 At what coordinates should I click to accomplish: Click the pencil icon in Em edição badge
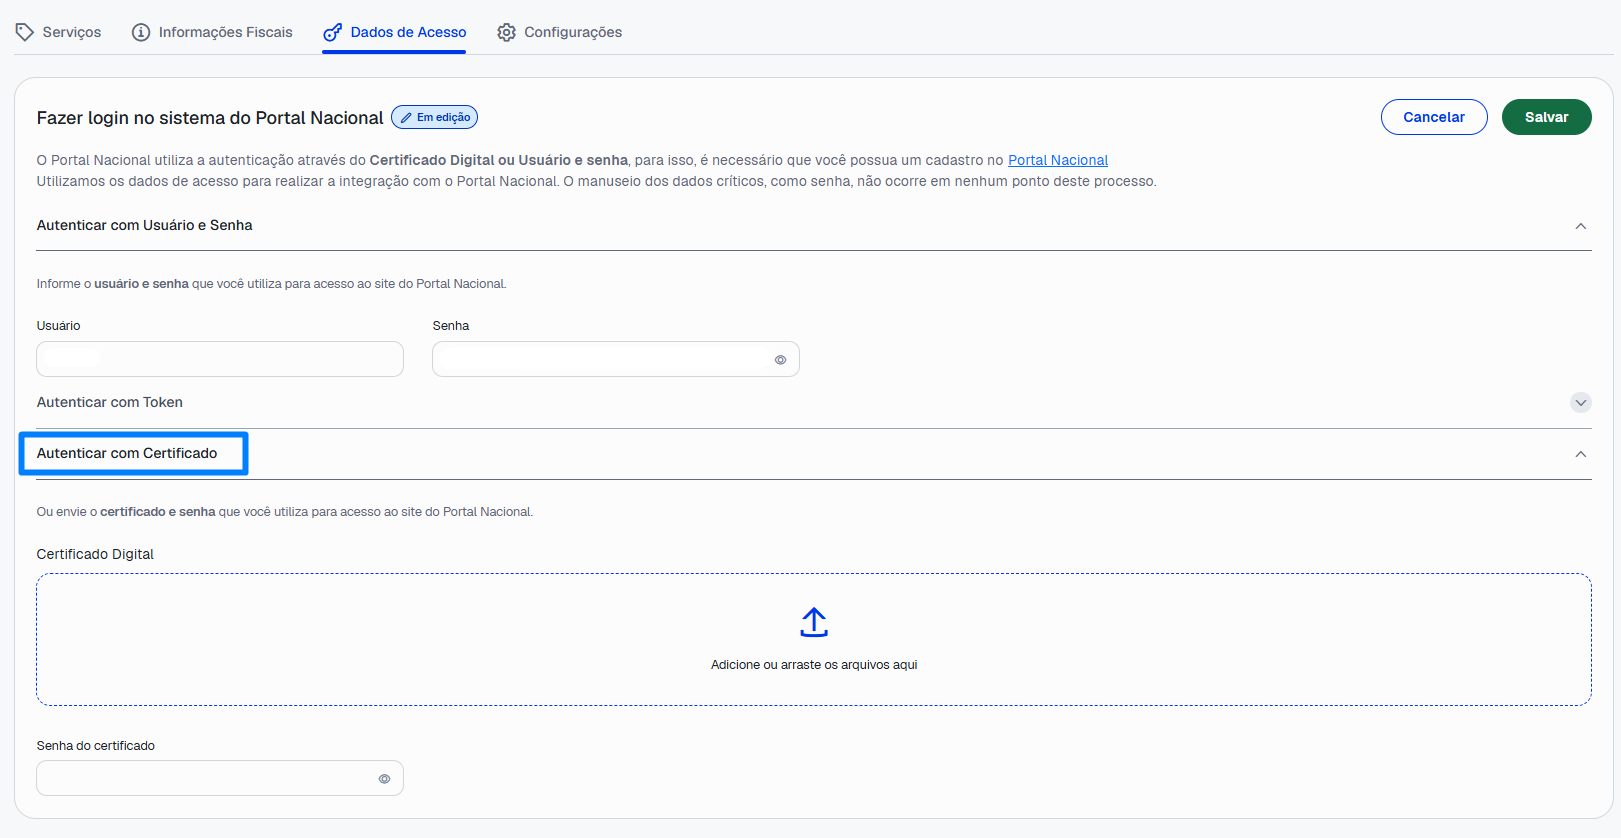tap(406, 117)
